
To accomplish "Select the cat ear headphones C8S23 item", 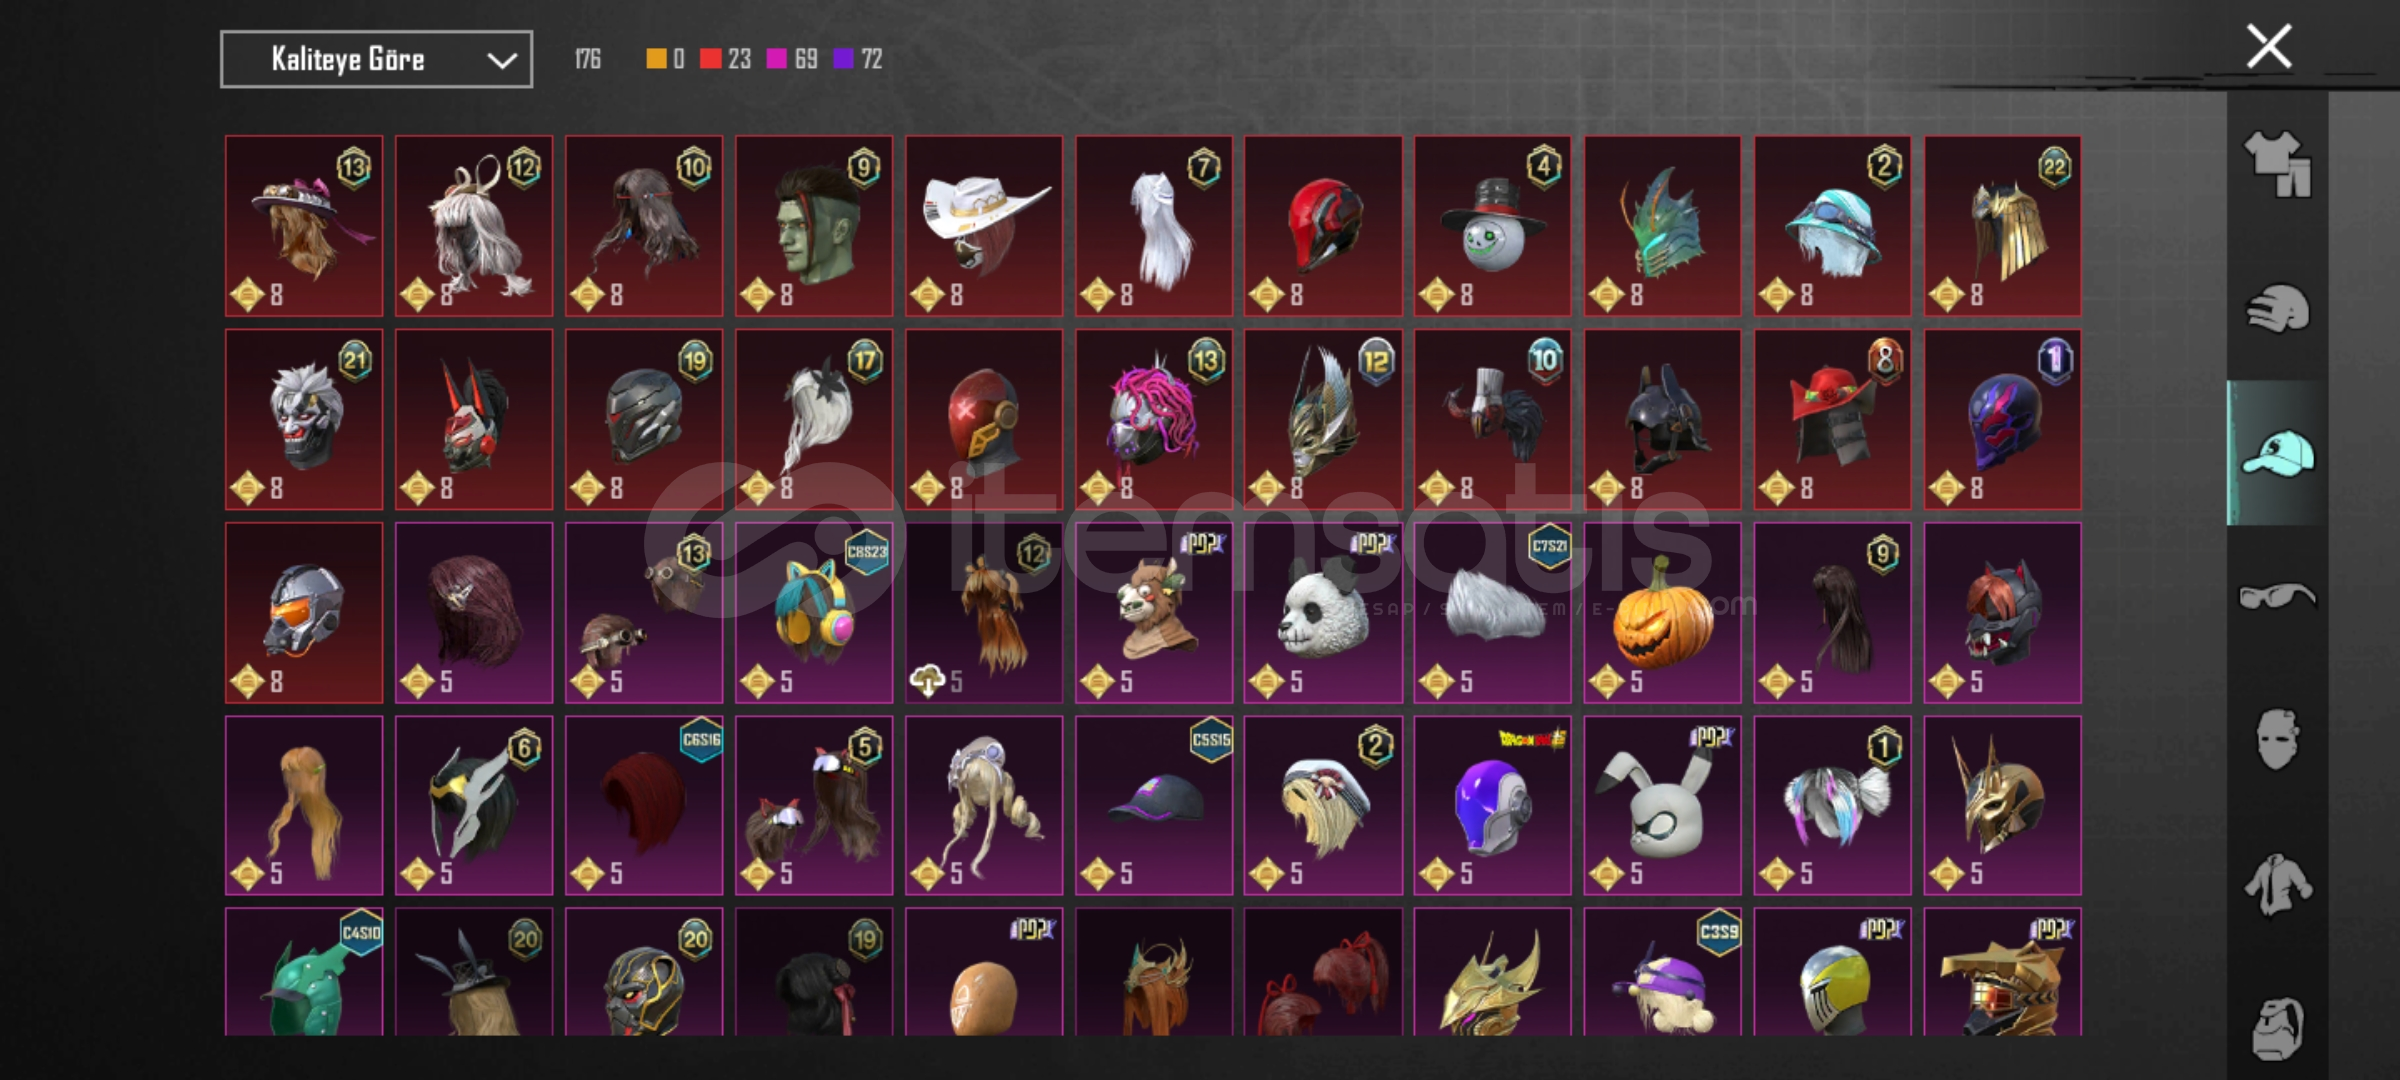I will pos(814,612).
